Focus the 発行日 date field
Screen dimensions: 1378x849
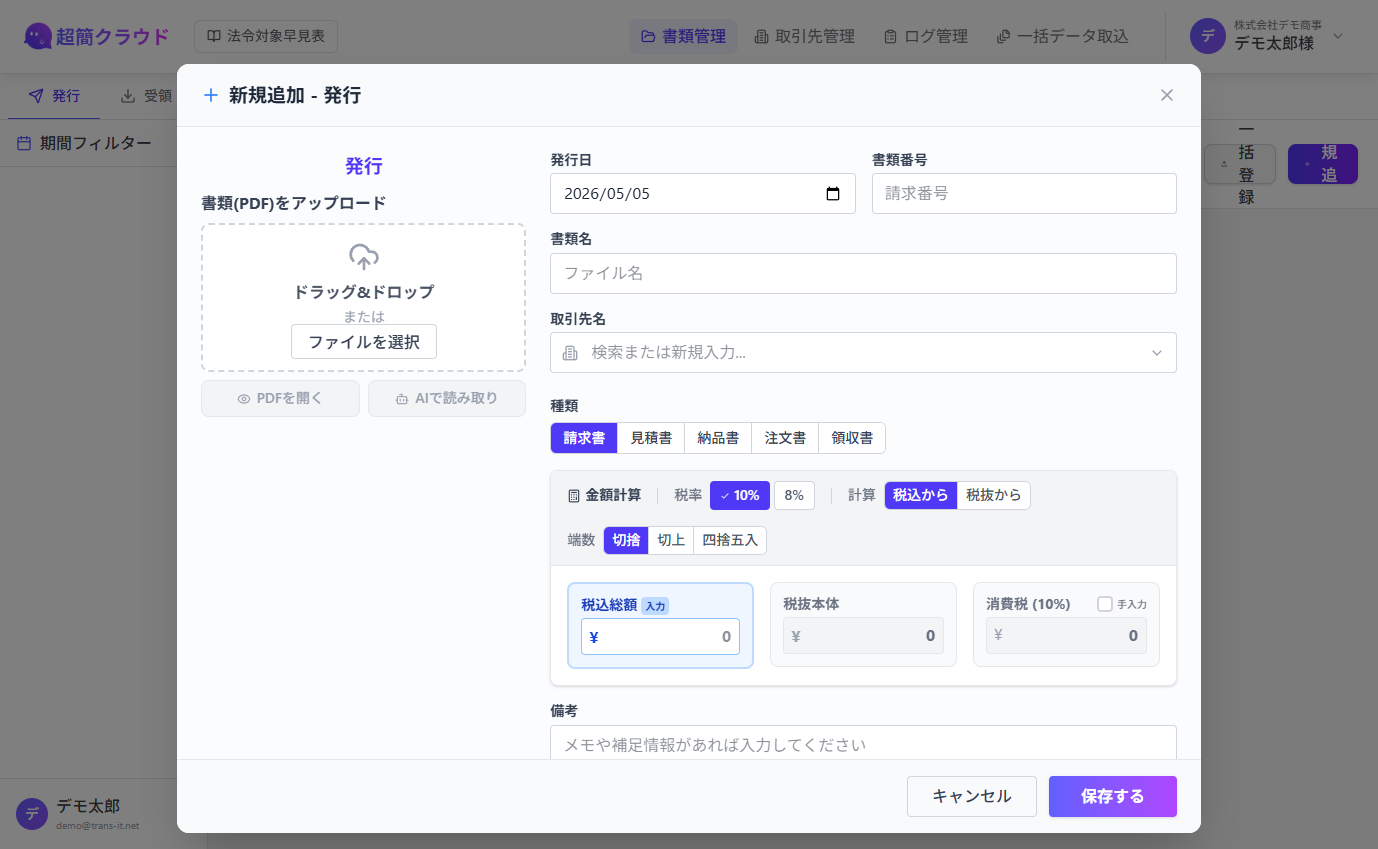[703, 194]
